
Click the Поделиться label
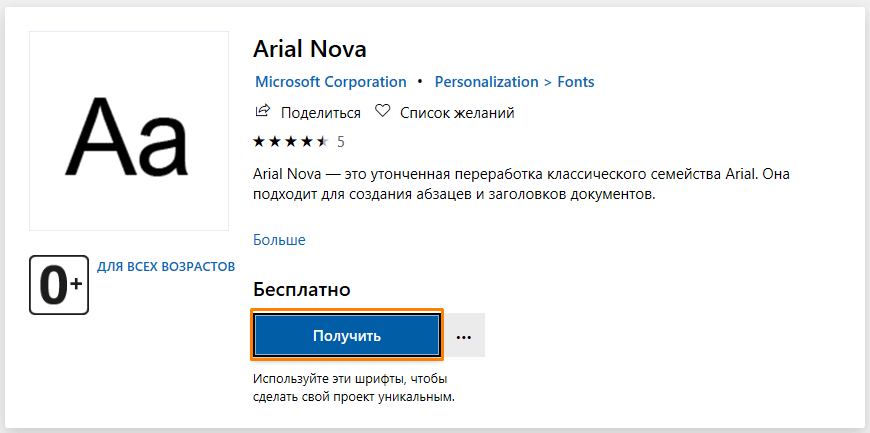click(x=320, y=113)
